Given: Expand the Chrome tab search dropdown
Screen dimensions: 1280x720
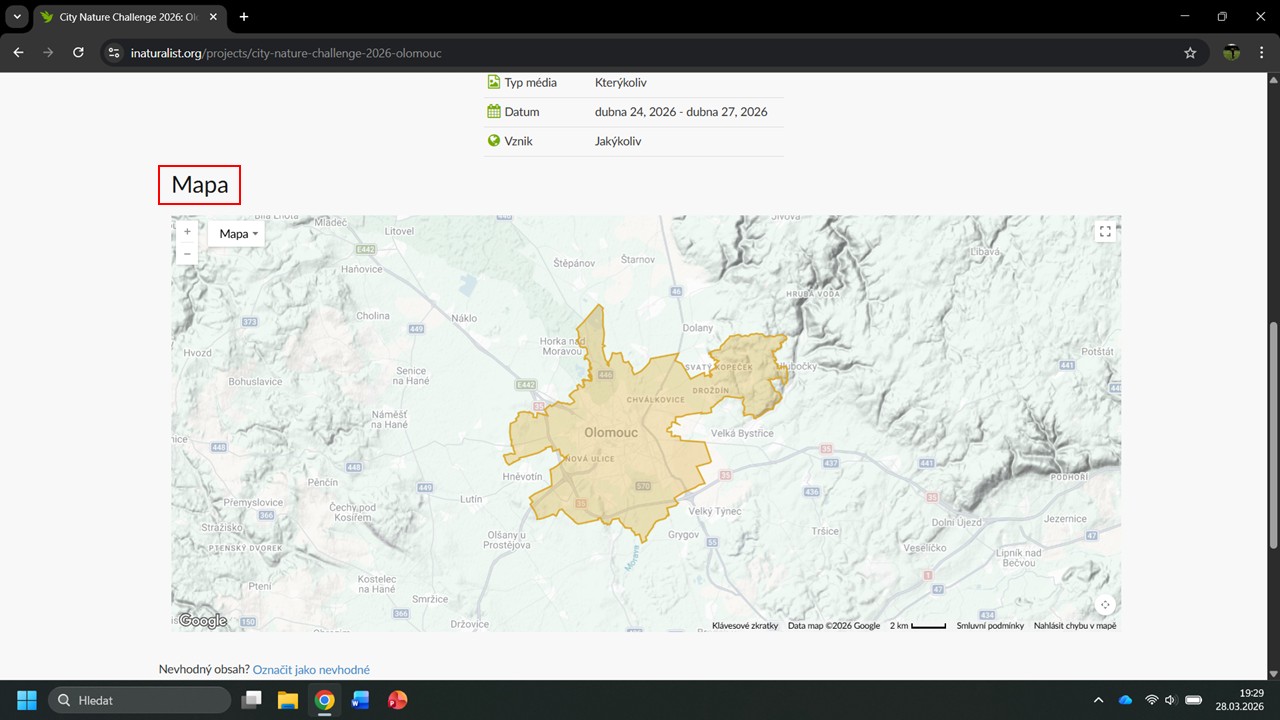Looking at the screenshot, I should 17,17.
